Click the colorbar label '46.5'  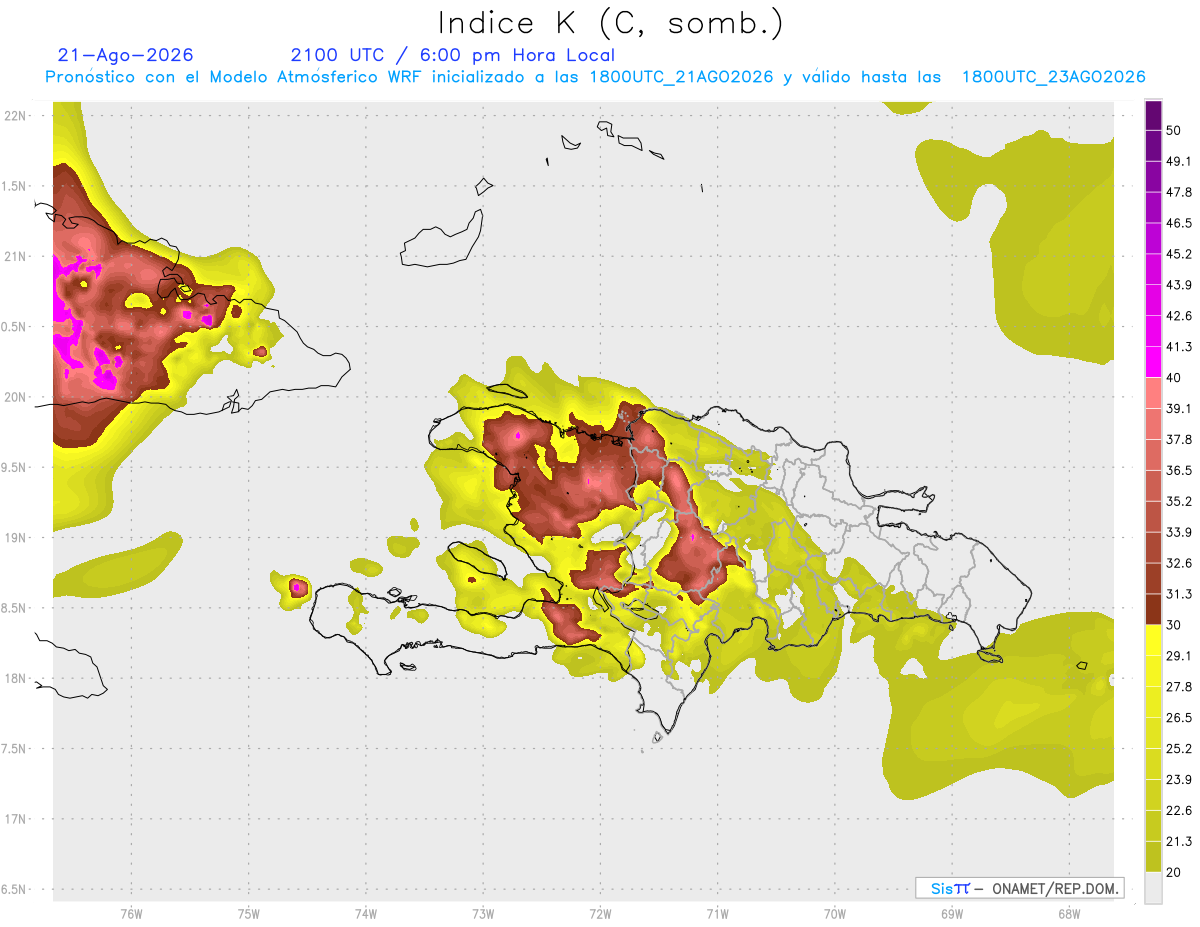1180,223
